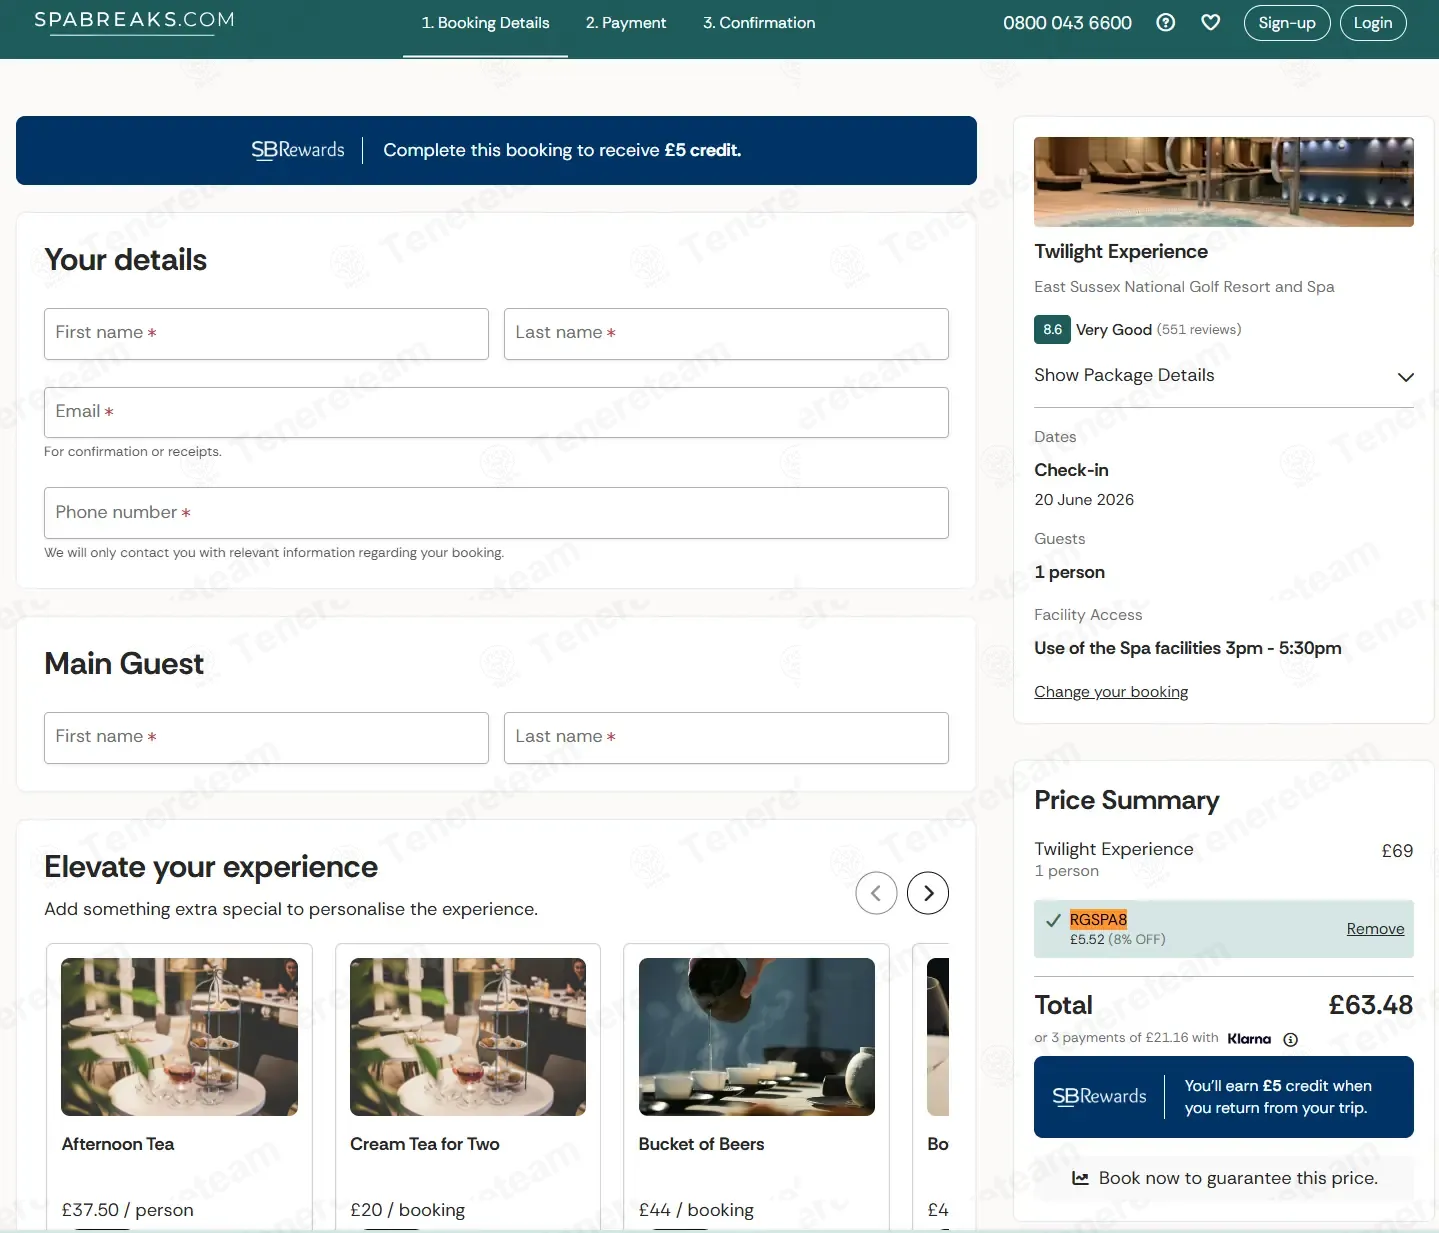Viewport: 1439px width, 1233px height.
Task: Focus Your details First name field
Action: coord(266,334)
